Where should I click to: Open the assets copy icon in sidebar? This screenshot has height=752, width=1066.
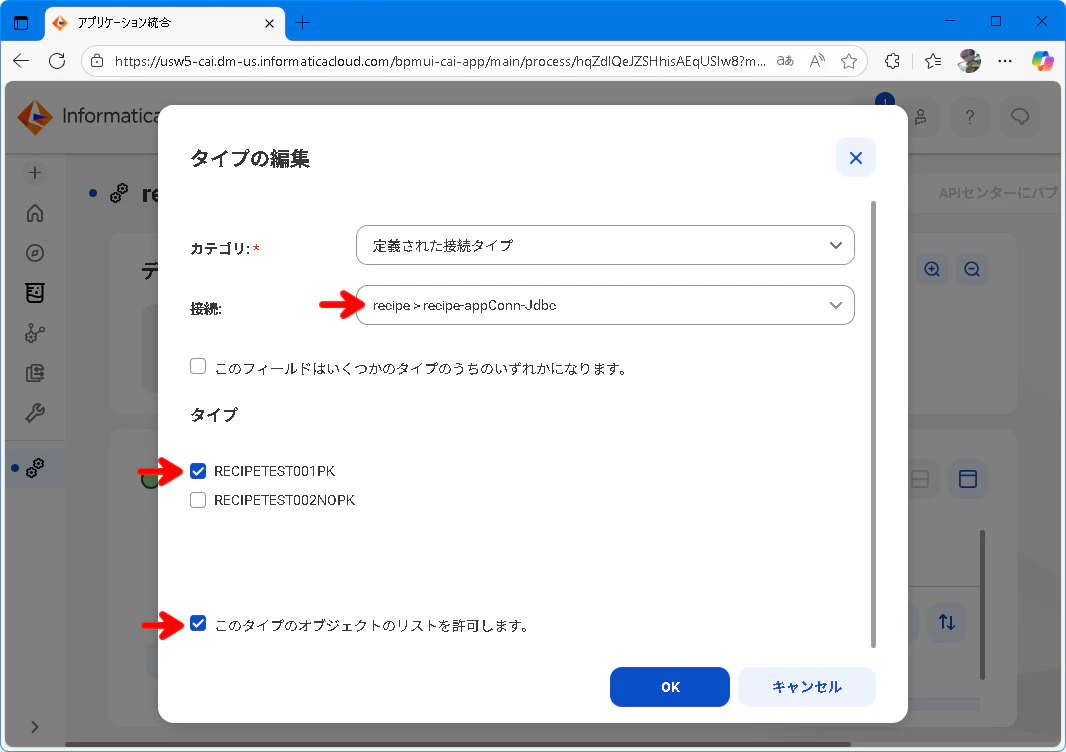point(35,373)
